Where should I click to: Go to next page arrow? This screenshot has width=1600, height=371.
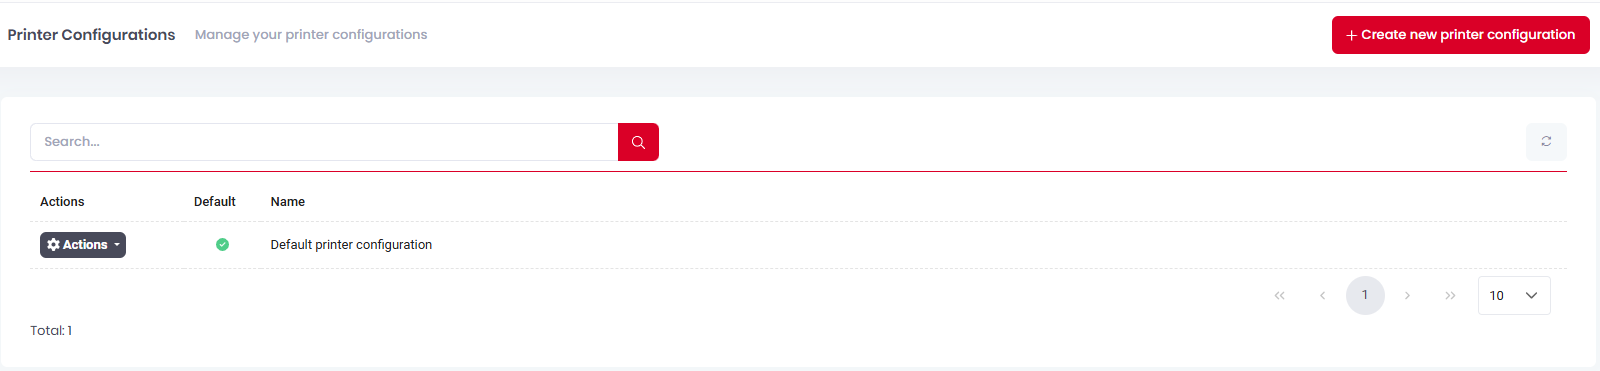pyautogui.click(x=1407, y=295)
